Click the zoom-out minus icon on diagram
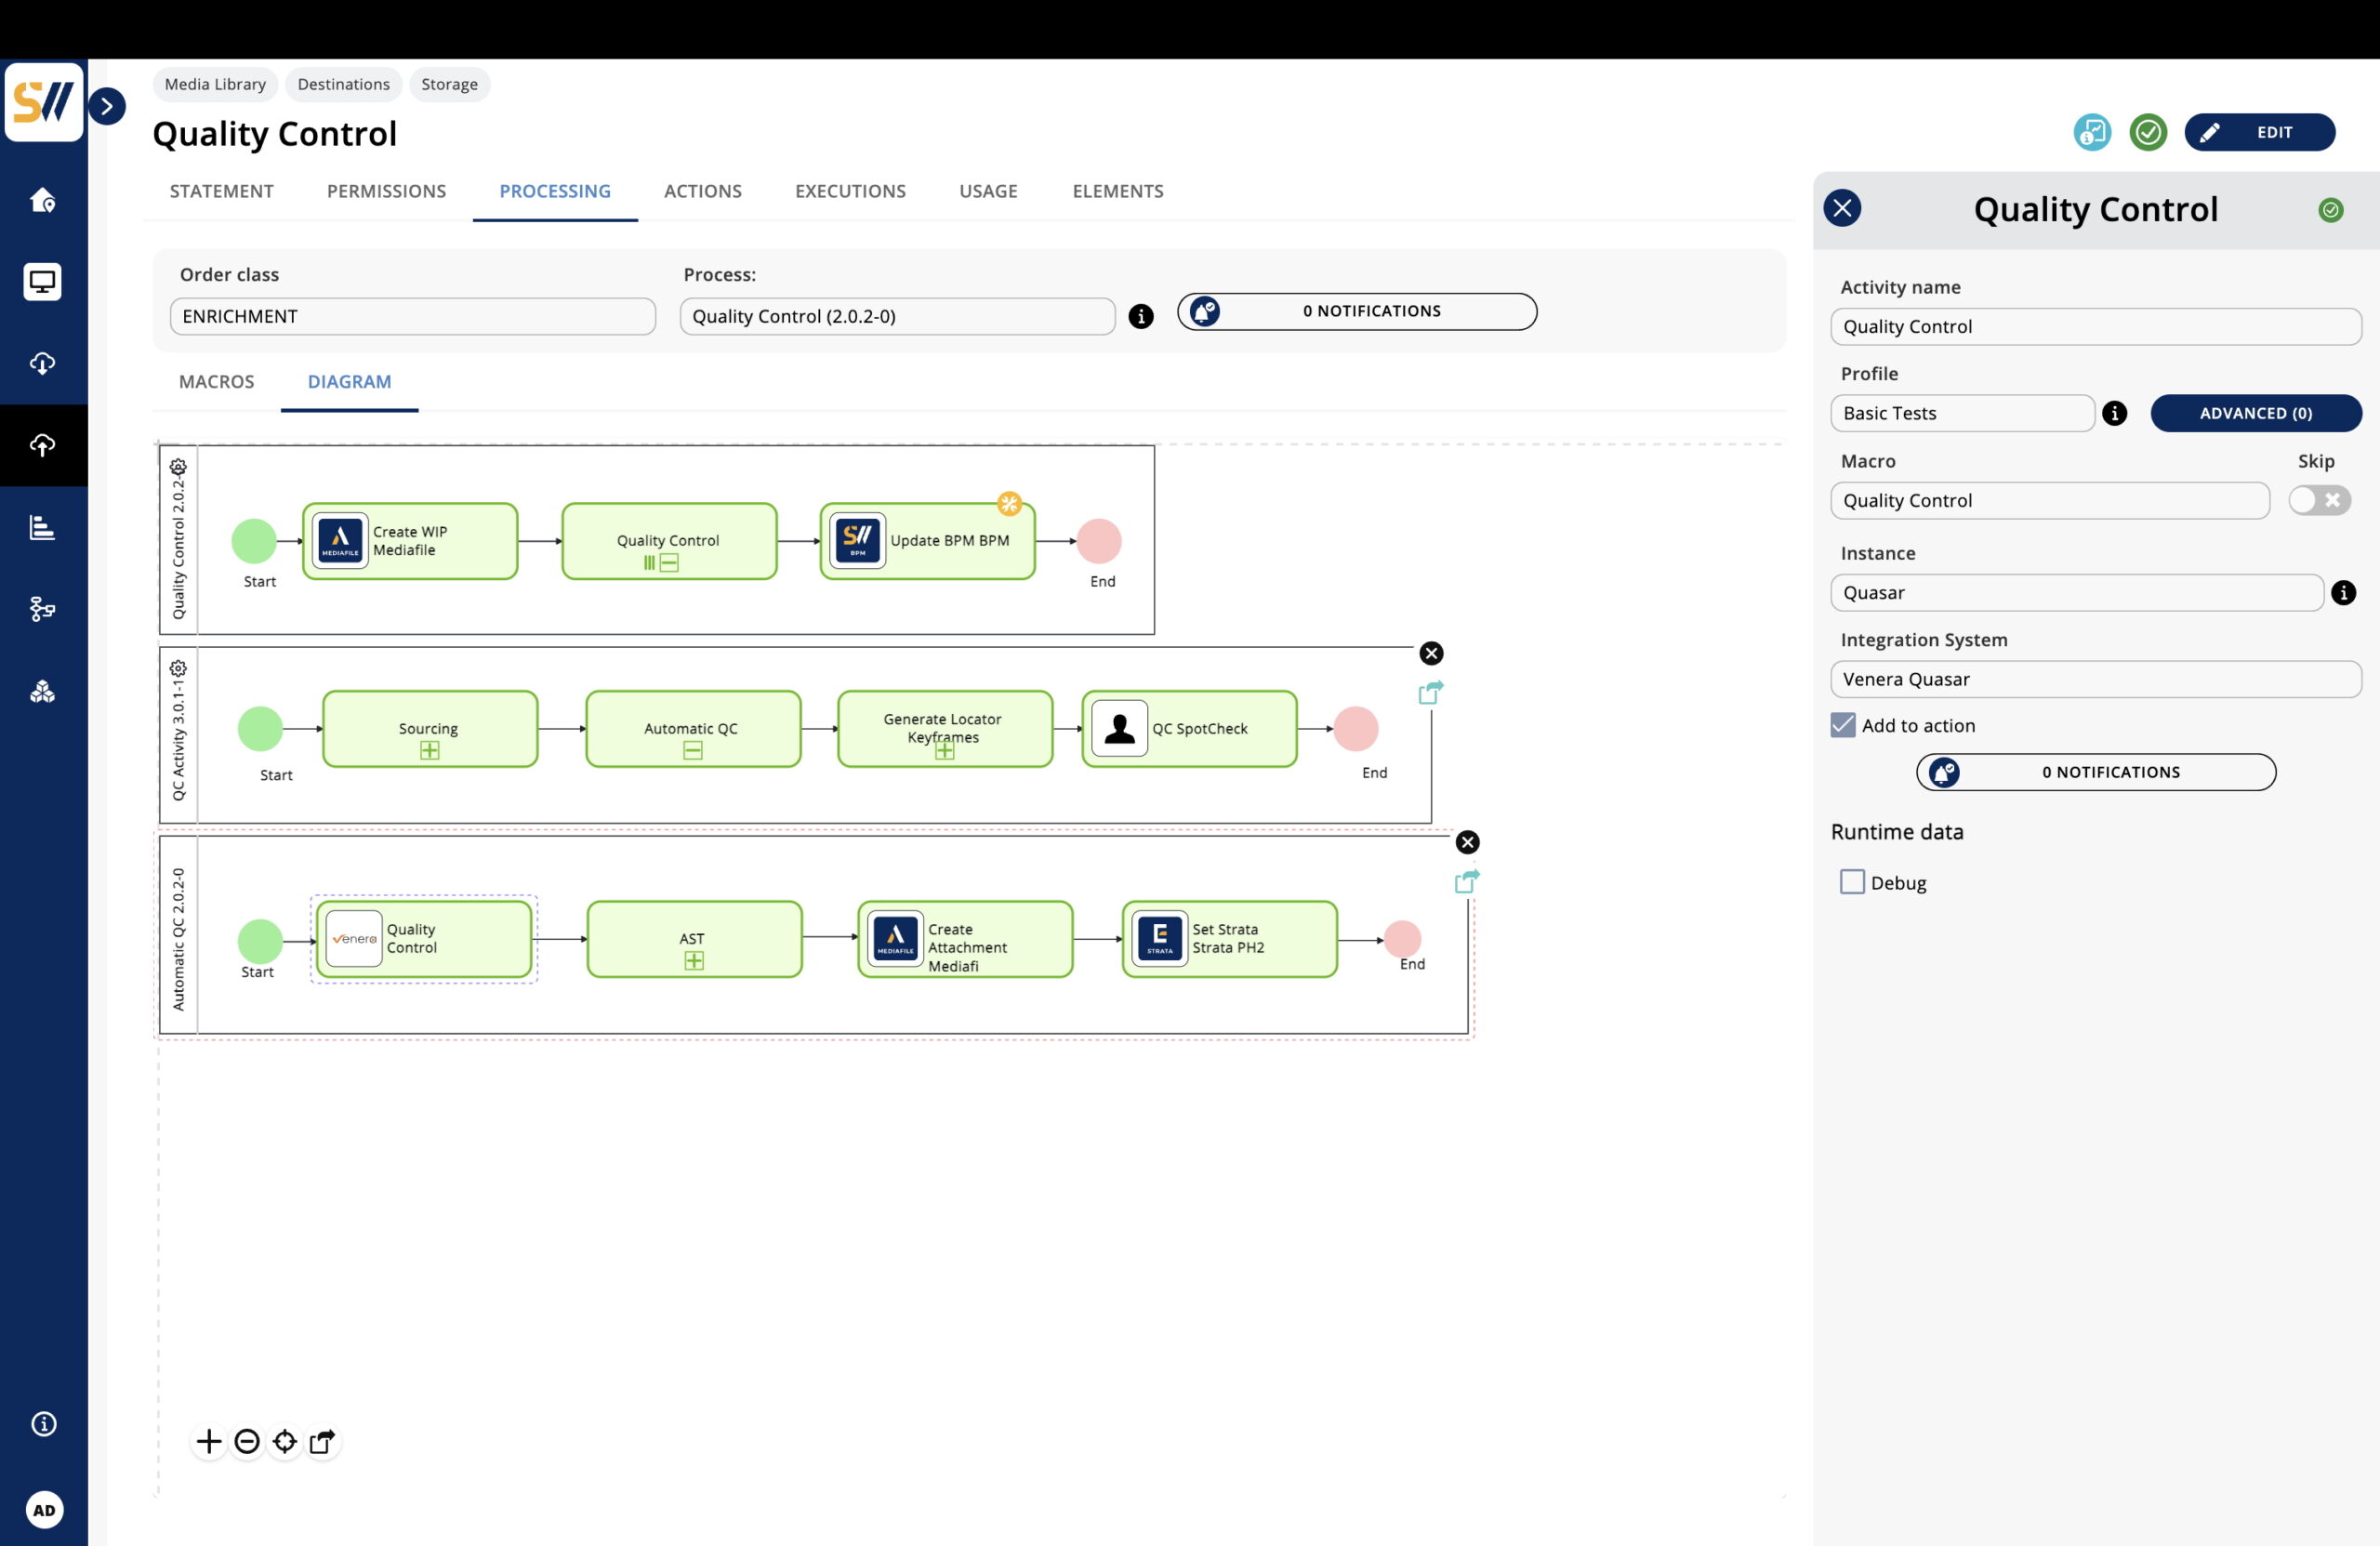Viewport: 2380px width, 1546px height. (x=247, y=1441)
